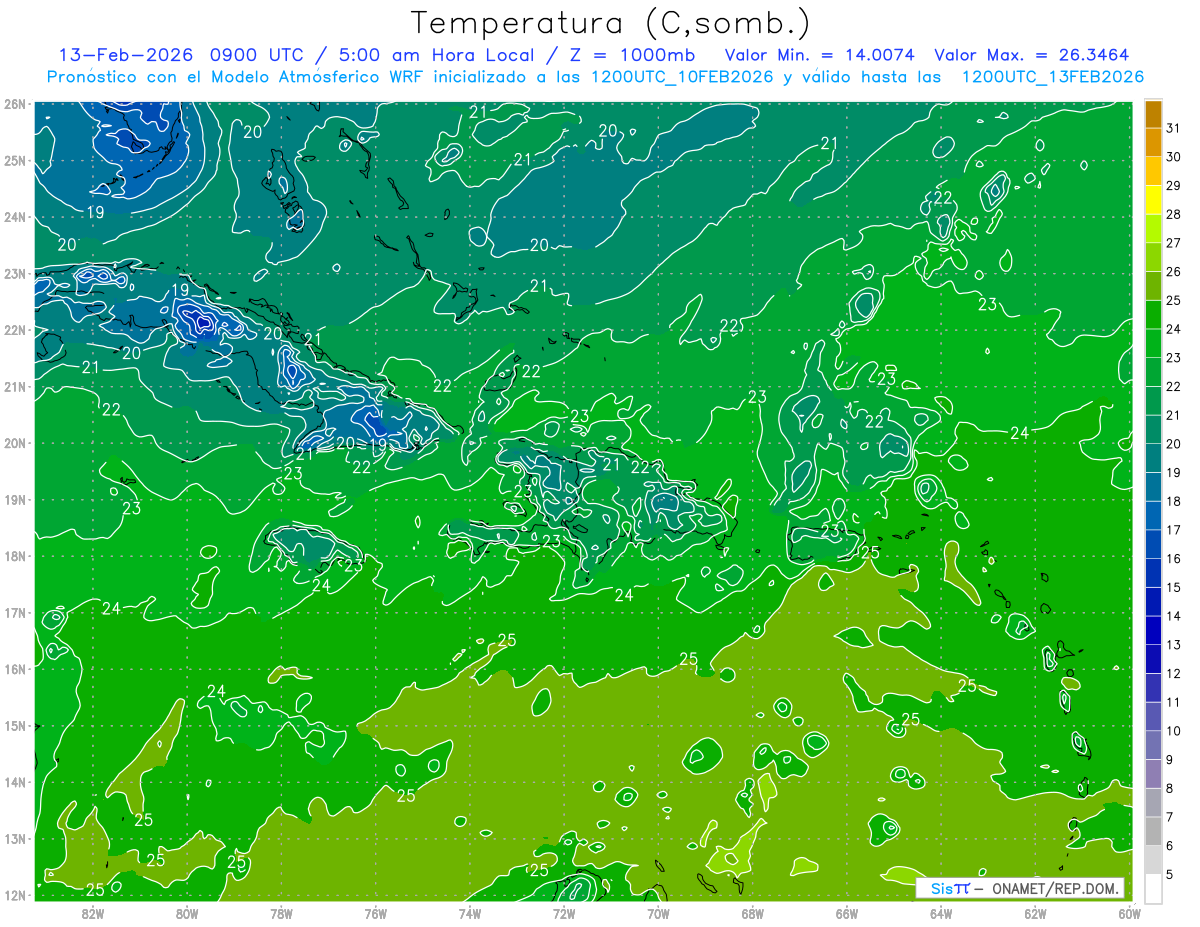Image resolution: width=1200 pixels, height=927 pixels.
Task: Click the 'Valor Min. = 14.0074' readout
Action: (820, 54)
